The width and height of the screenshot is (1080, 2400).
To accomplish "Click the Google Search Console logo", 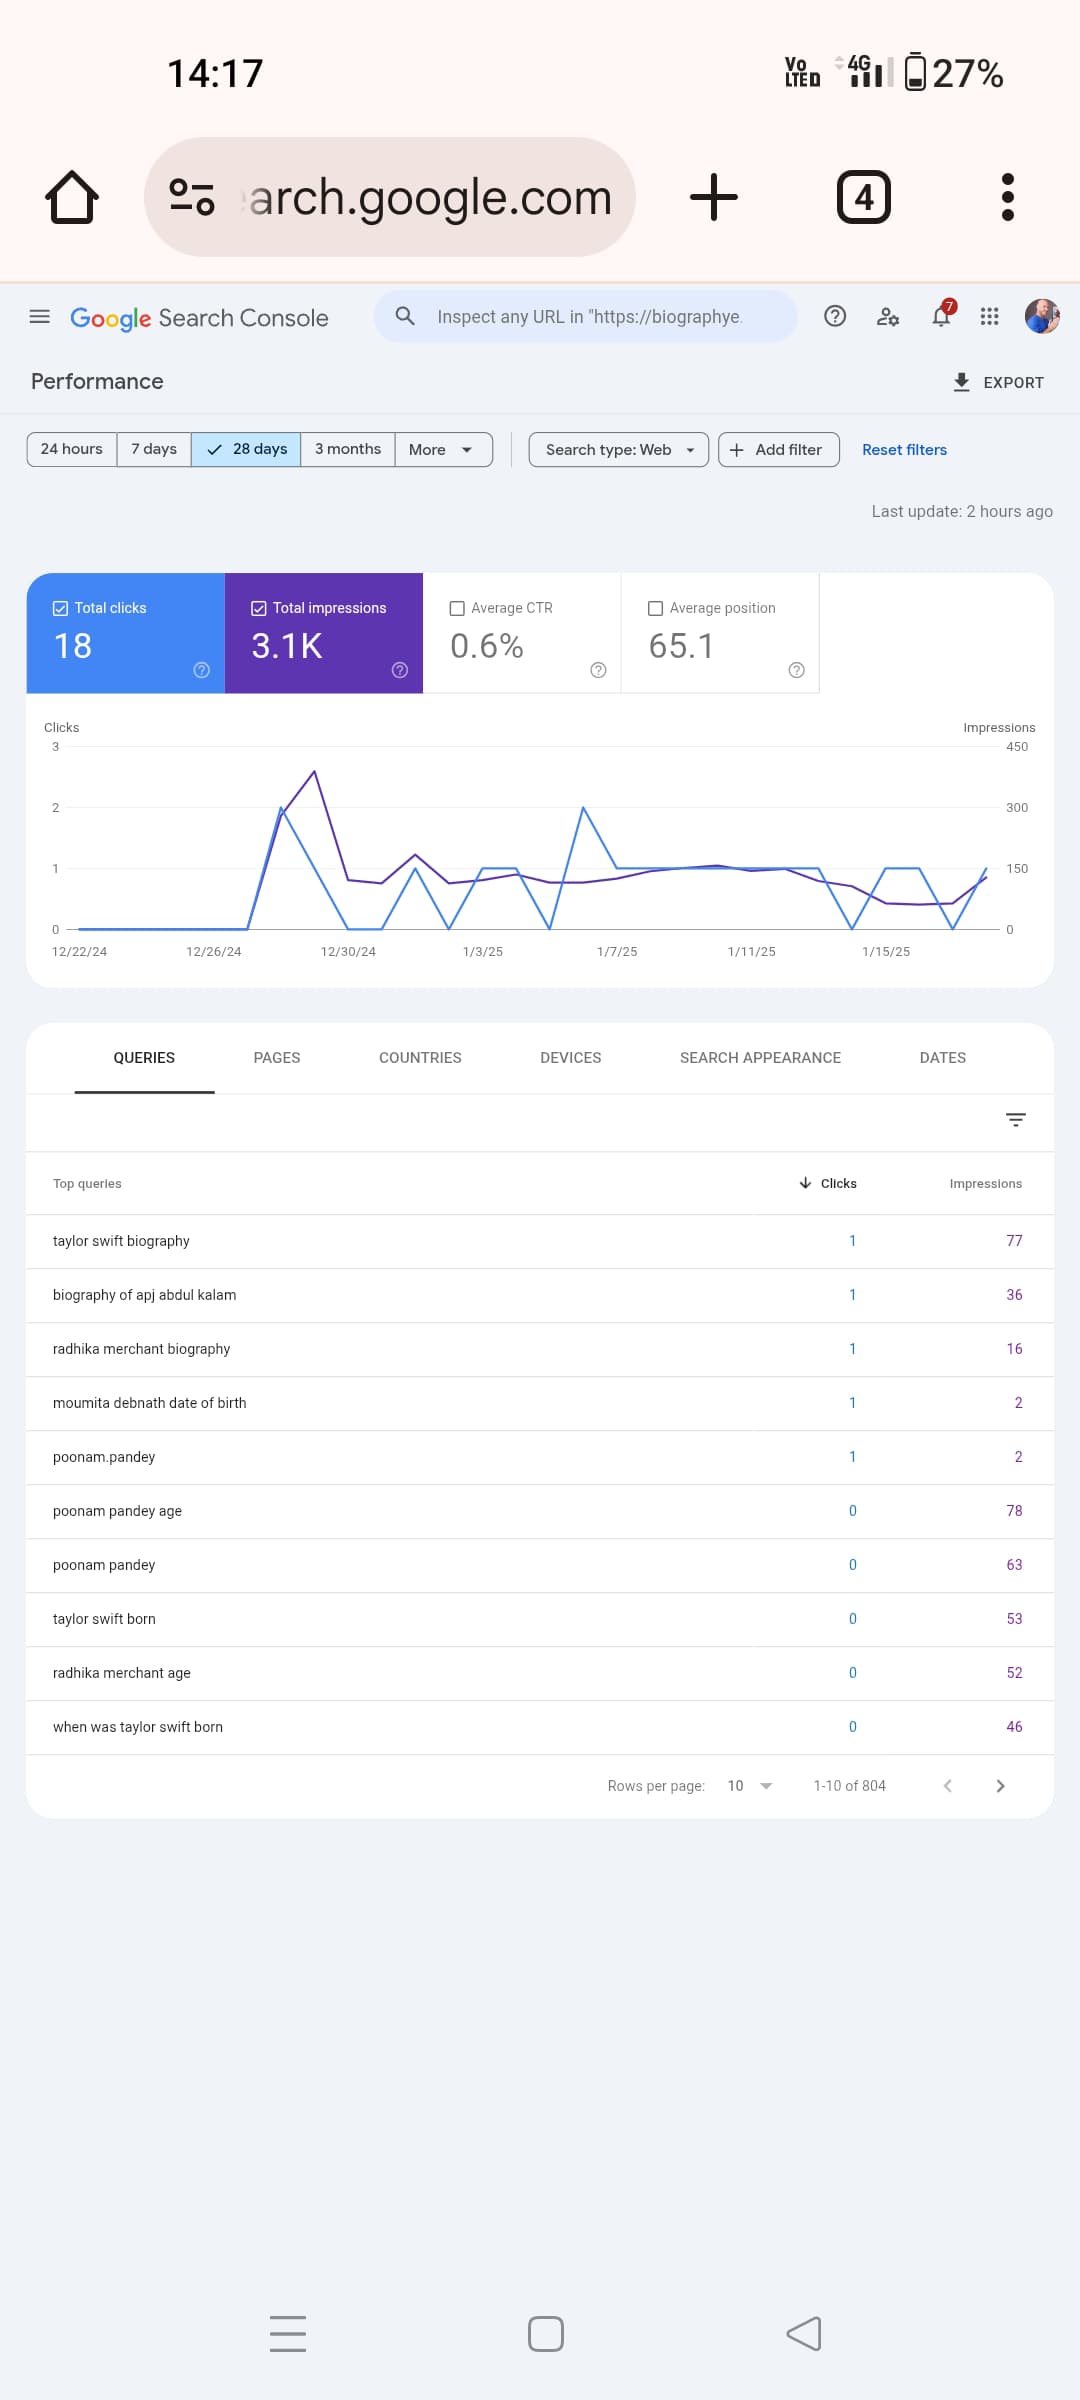I will click(x=199, y=318).
